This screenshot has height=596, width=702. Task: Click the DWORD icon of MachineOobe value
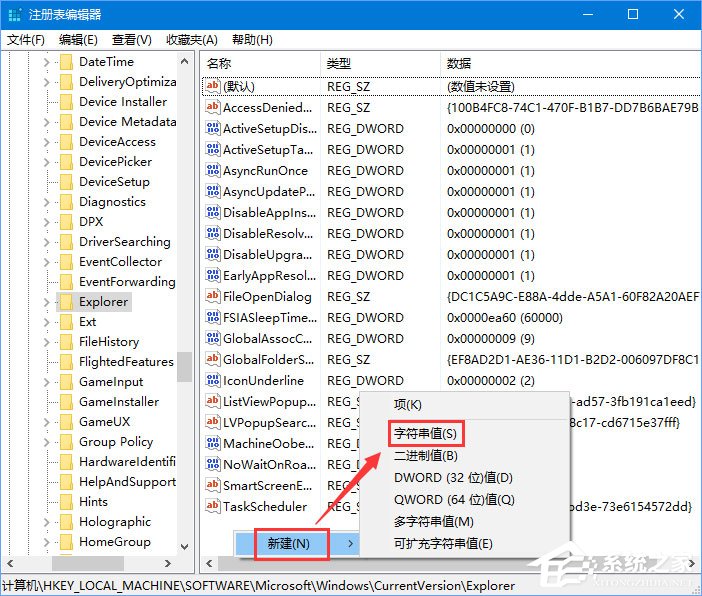212,443
